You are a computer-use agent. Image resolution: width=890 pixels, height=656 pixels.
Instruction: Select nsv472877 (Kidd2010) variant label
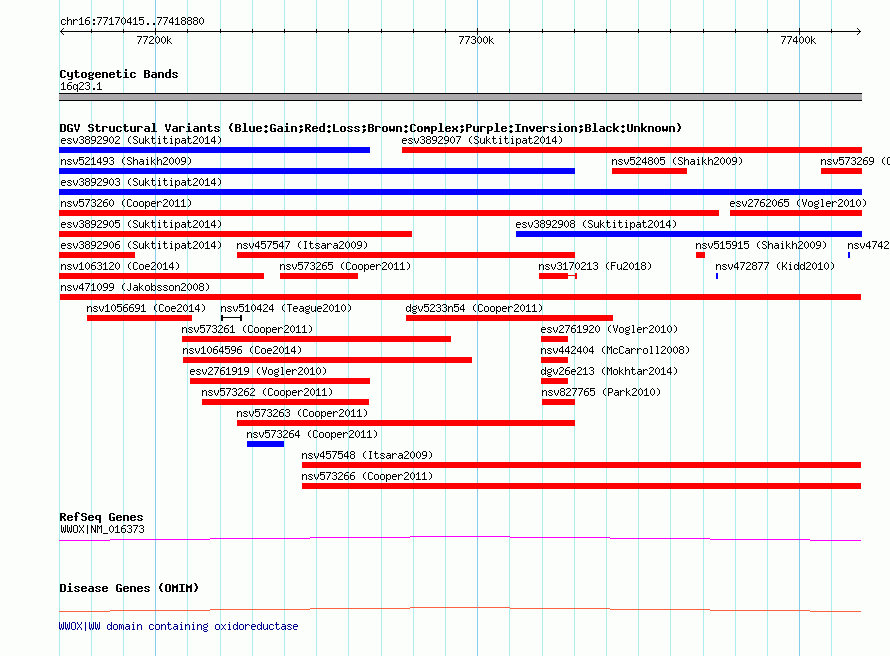click(x=775, y=266)
